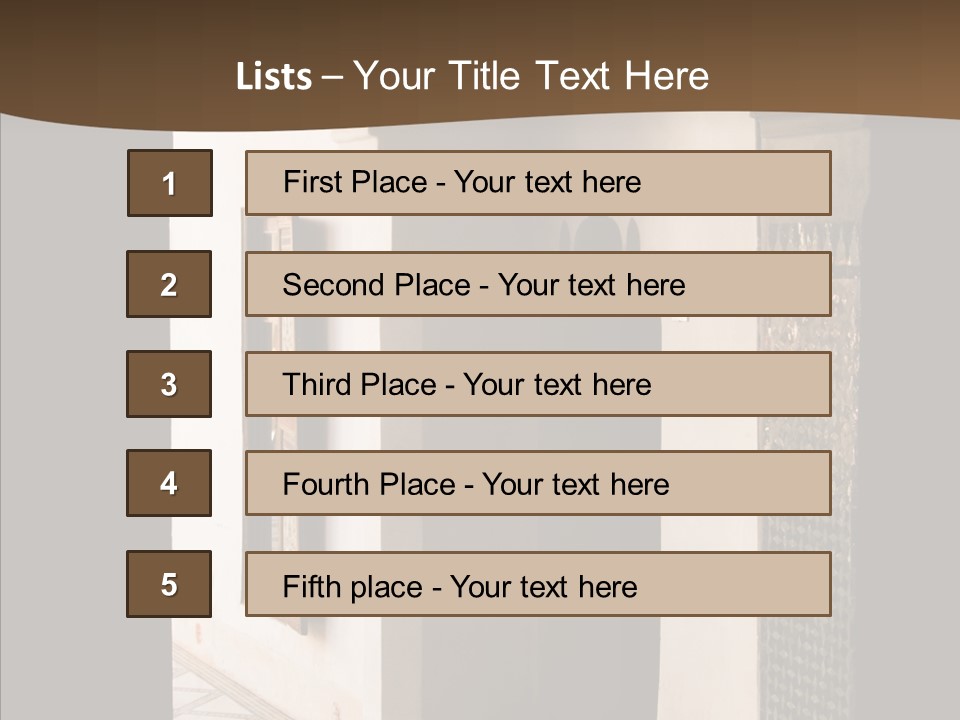Image resolution: width=960 pixels, height=720 pixels.
Task: Click the Second Place text bar
Action: pos(538,284)
